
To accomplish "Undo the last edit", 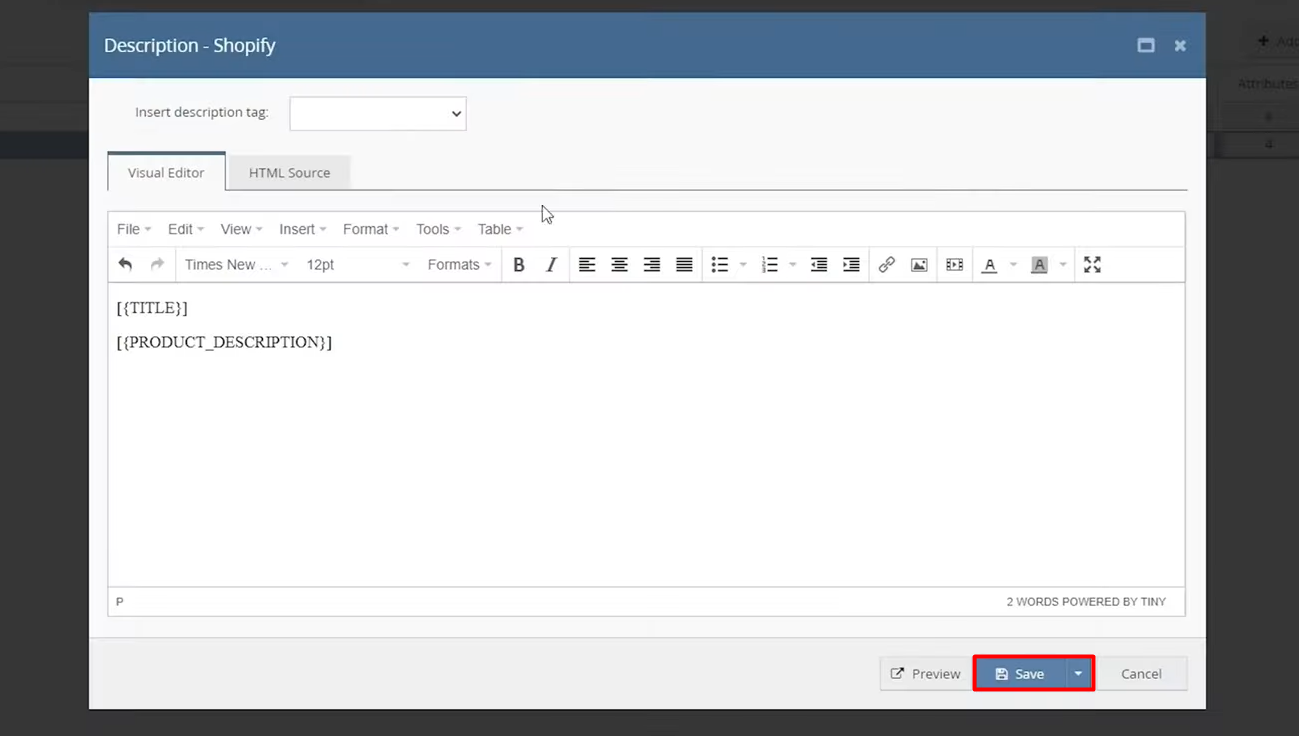I will (125, 265).
